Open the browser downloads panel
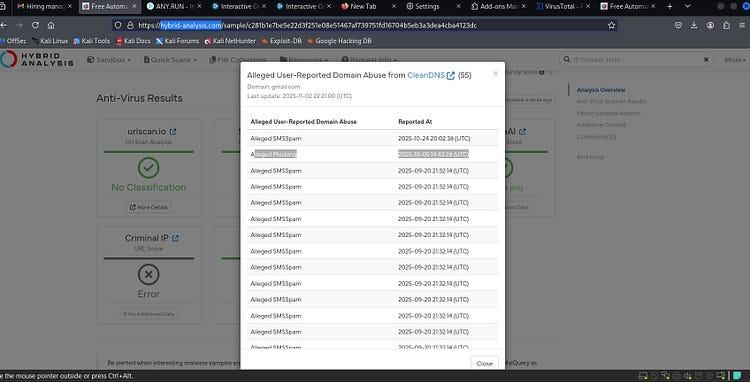Image resolution: width=750 pixels, height=382 pixels. [694, 25]
